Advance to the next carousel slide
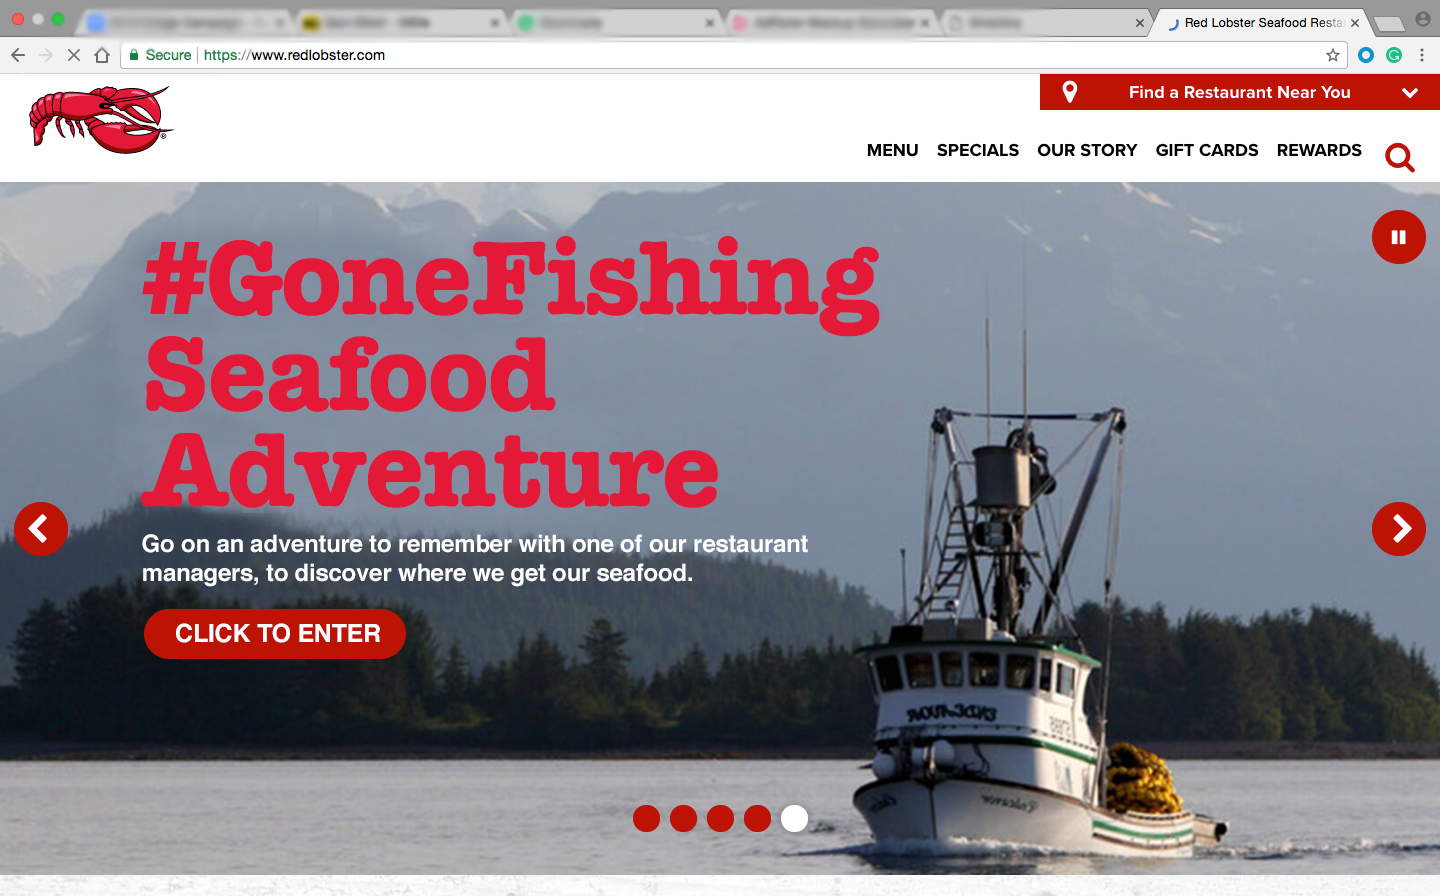This screenshot has width=1440, height=896. click(x=1399, y=528)
